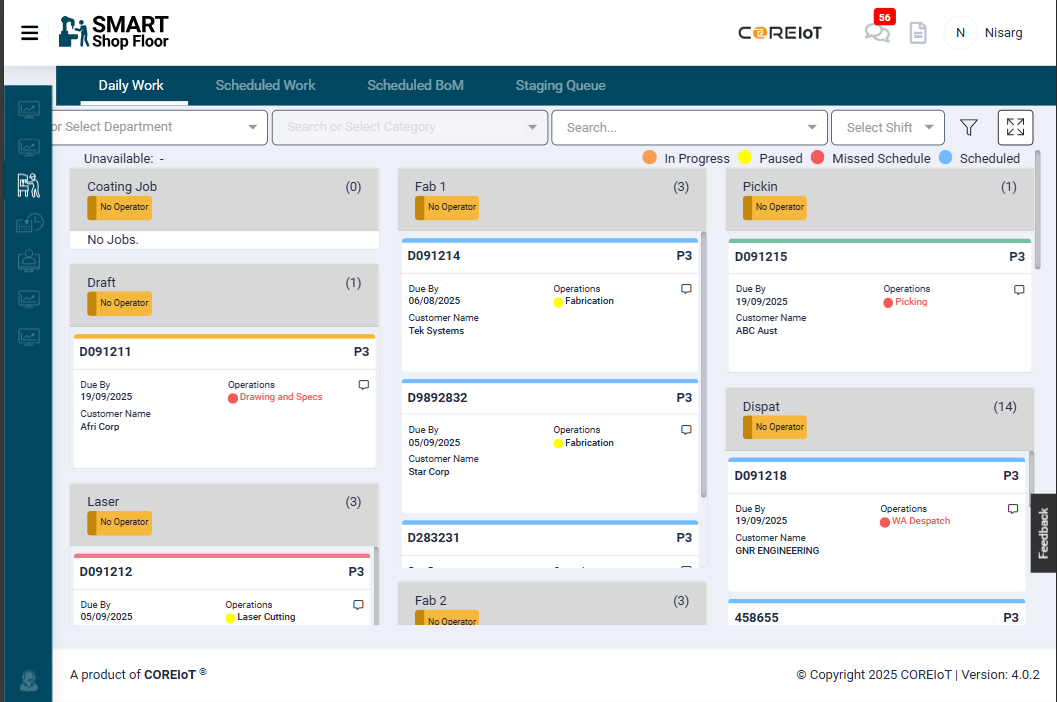This screenshot has height=702, width=1057.
Task: Open comment icon on job D091211
Action: click(x=364, y=385)
